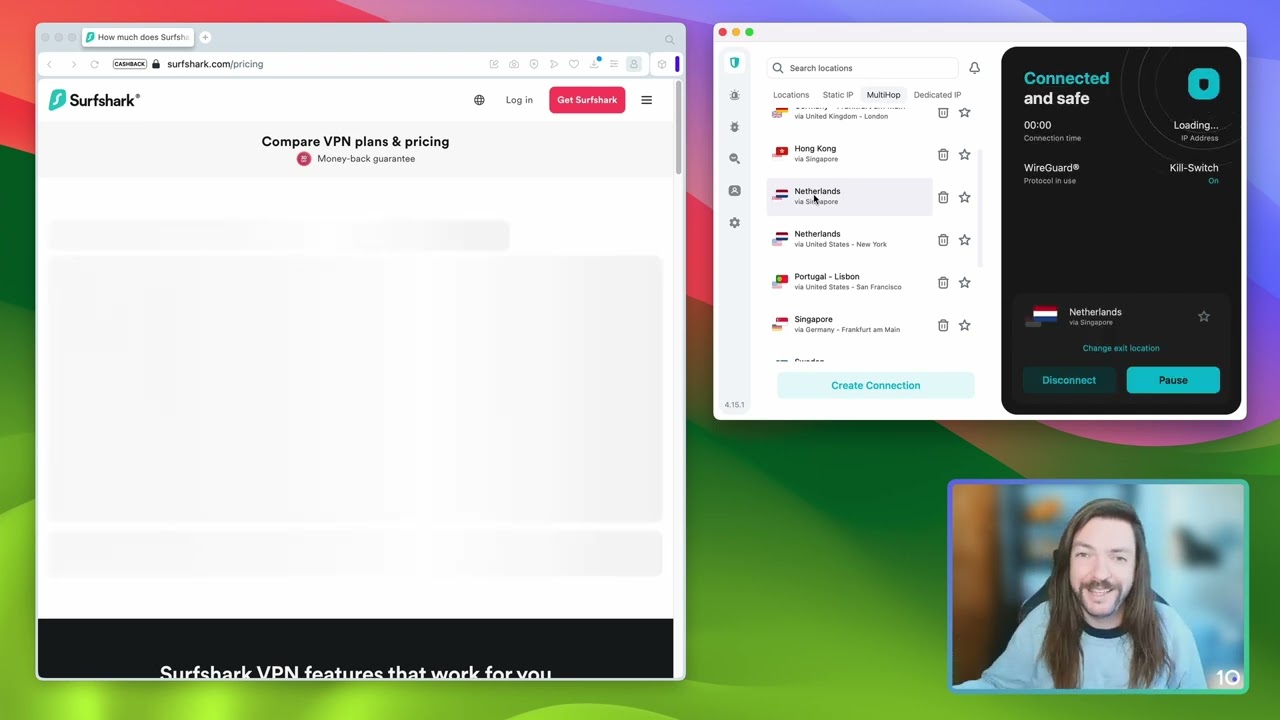Click the Disconnect button
This screenshot has width=1280, height=720.
coord(1069,380)
